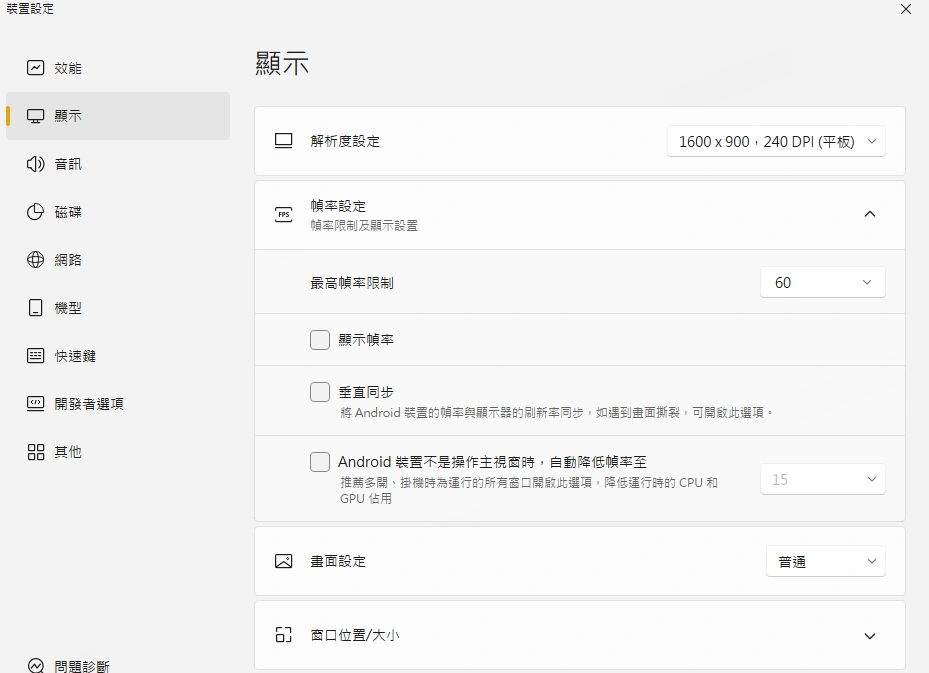
Task: Open the 解析度設定 resolution dropdown
Action: point(776,141)
